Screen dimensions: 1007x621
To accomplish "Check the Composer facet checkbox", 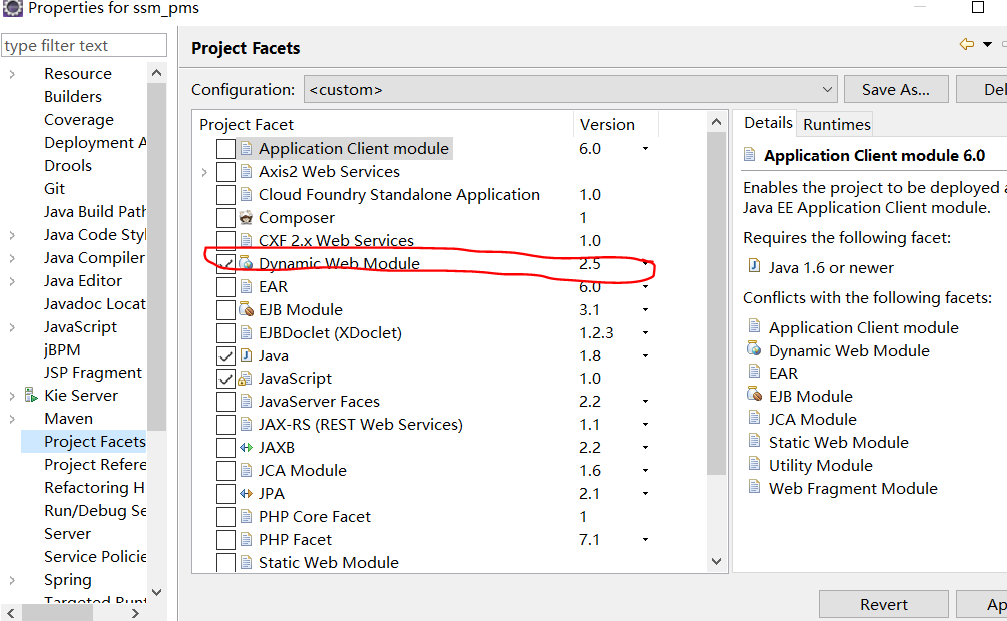I will click(225, 218).
